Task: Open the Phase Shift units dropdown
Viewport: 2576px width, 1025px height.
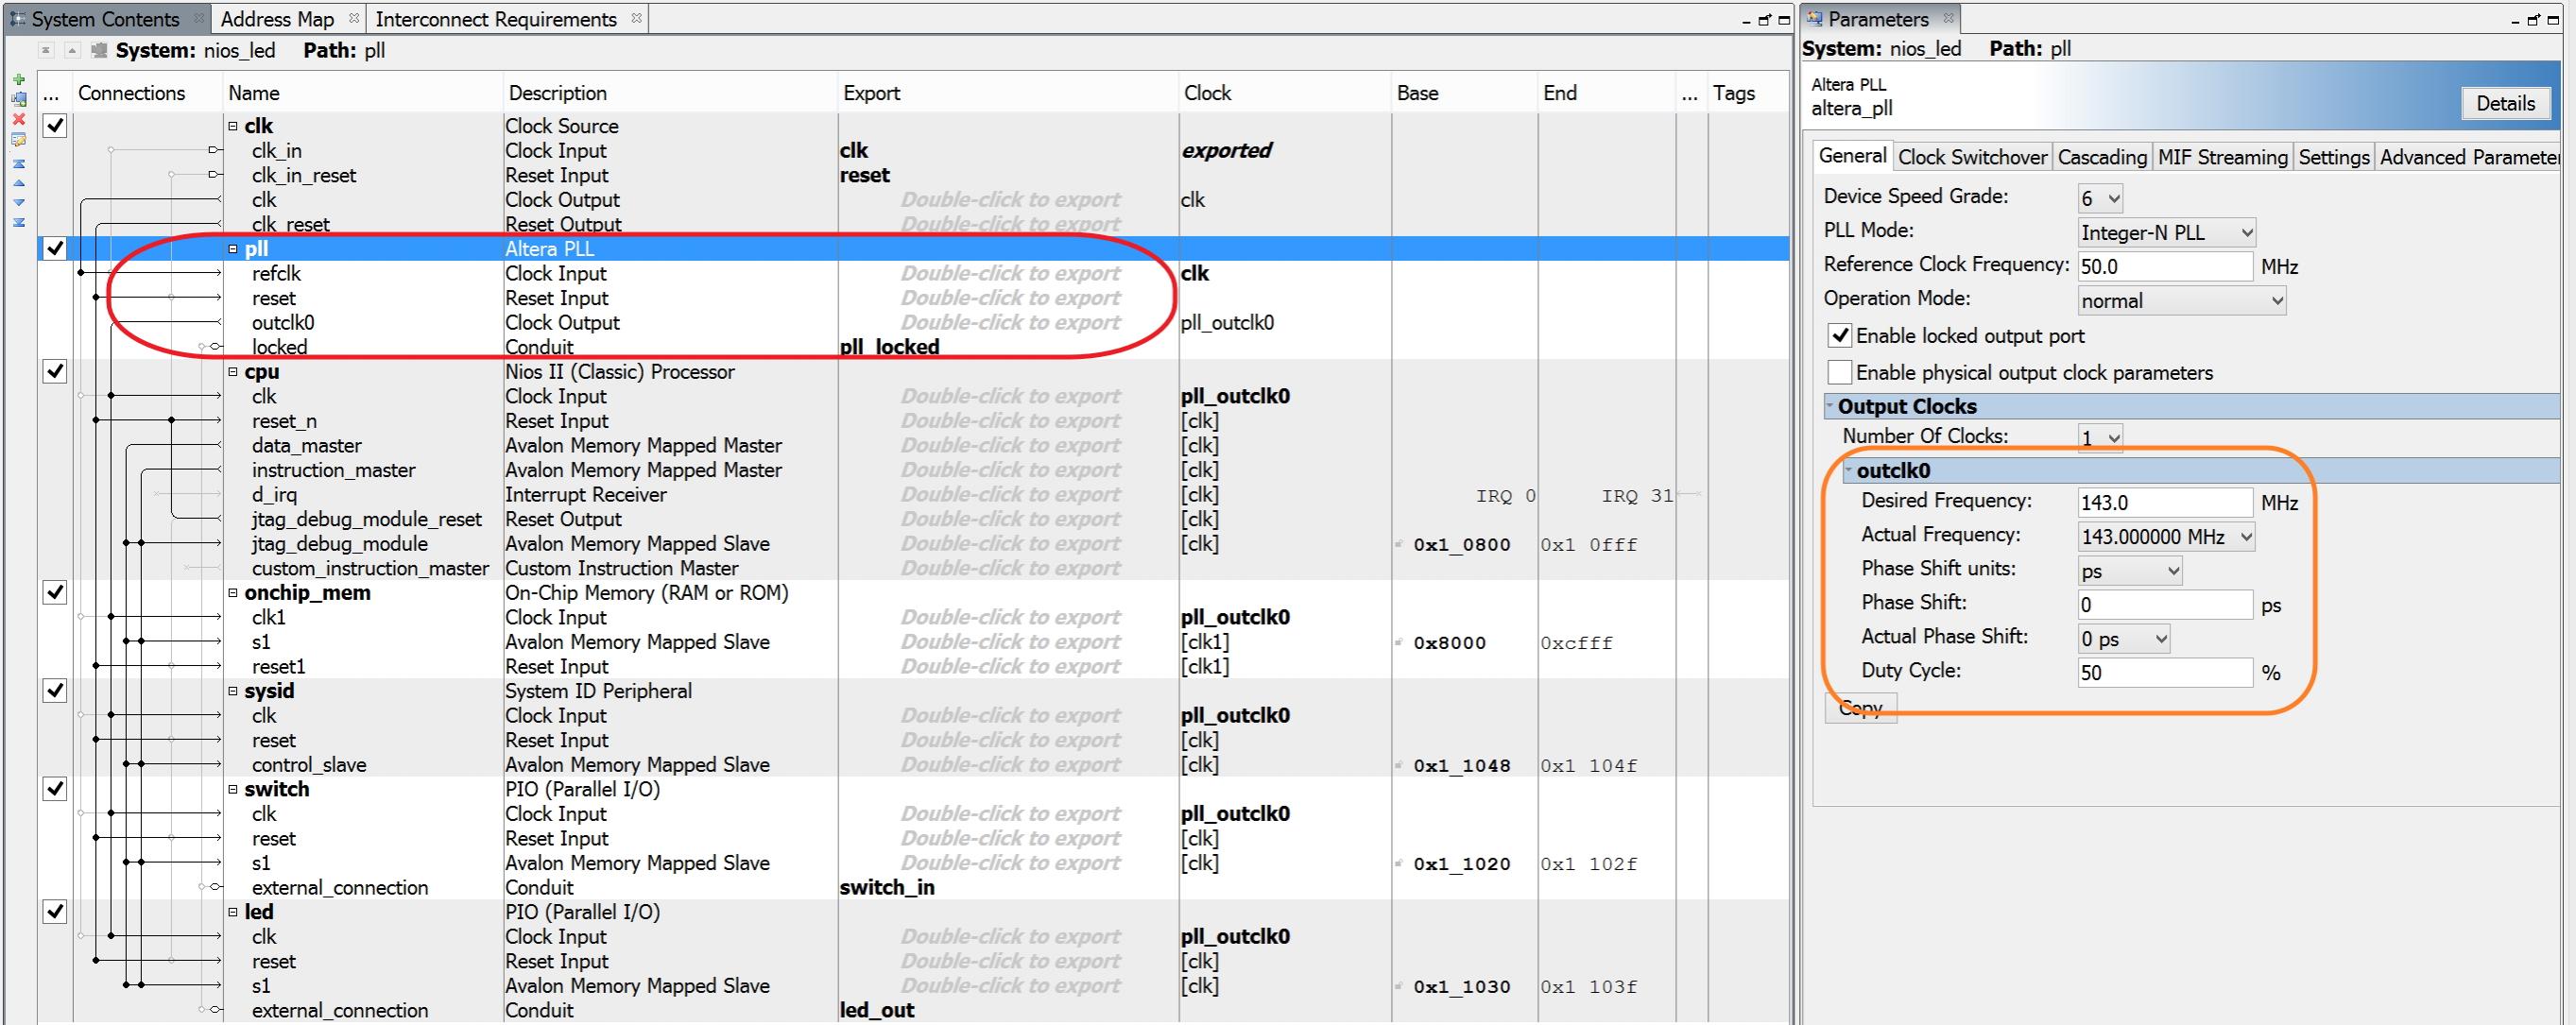Action: coord(2129,571)
